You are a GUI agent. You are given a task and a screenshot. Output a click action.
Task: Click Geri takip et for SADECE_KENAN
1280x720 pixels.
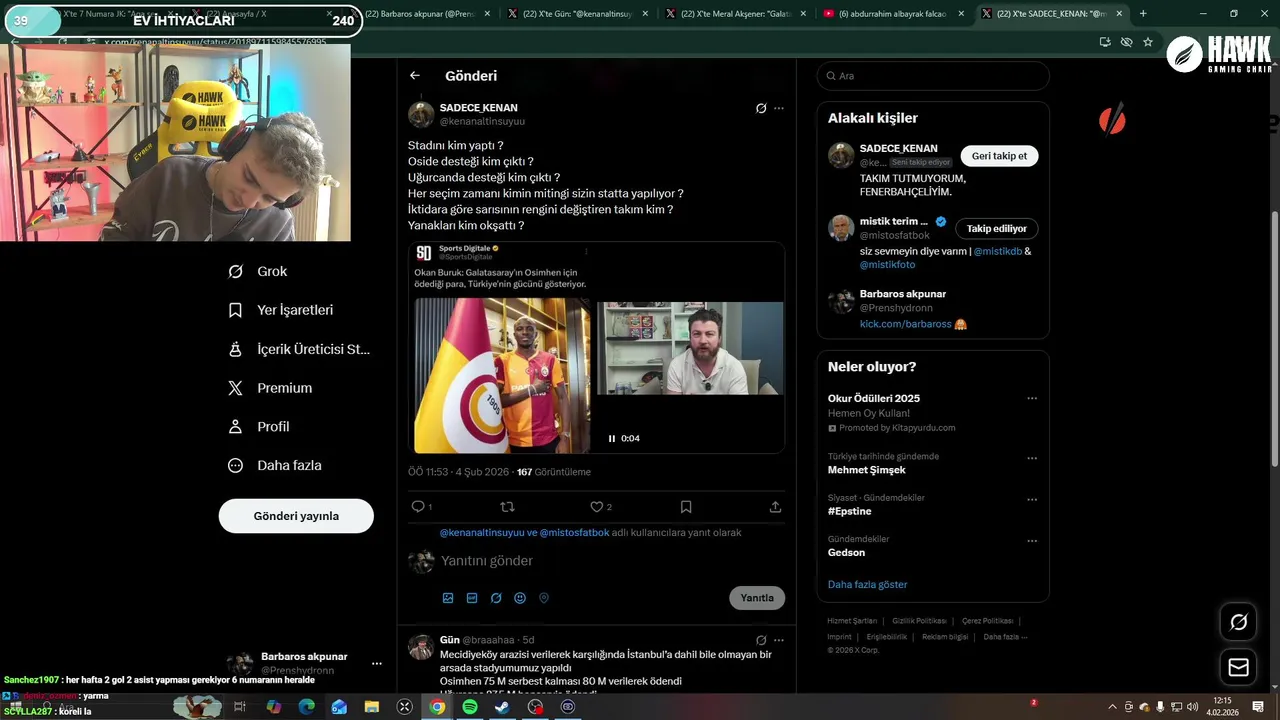click(999, 156)
